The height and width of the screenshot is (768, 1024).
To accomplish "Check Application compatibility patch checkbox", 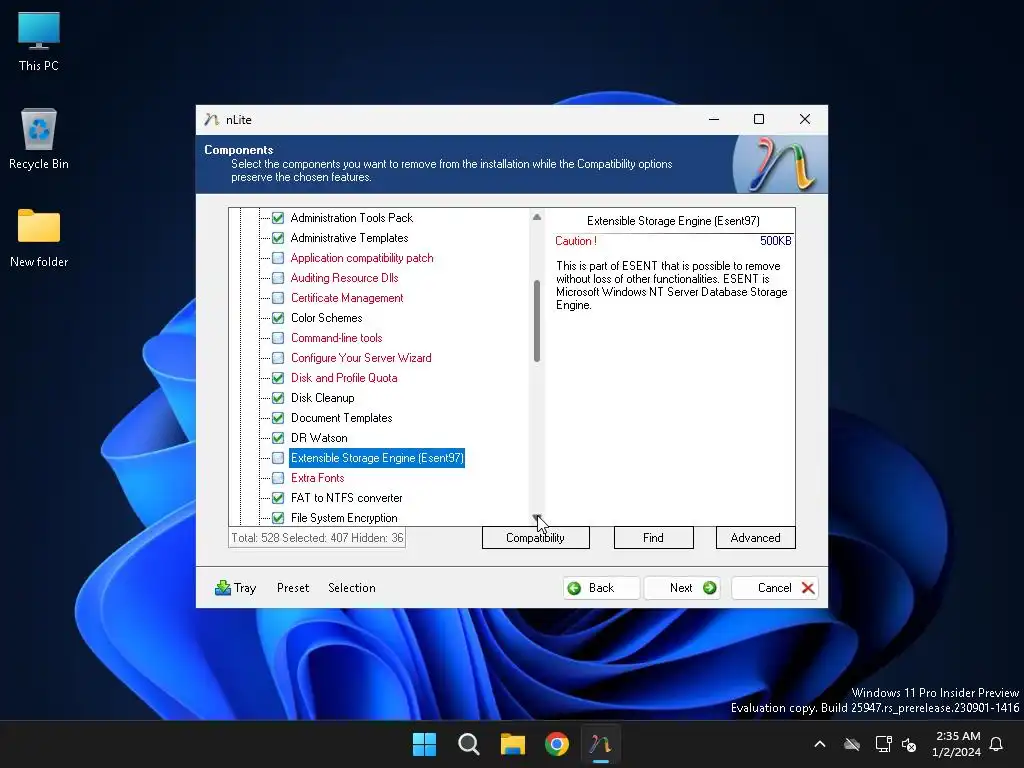I will pyautogui.click(x=278, y=258).
